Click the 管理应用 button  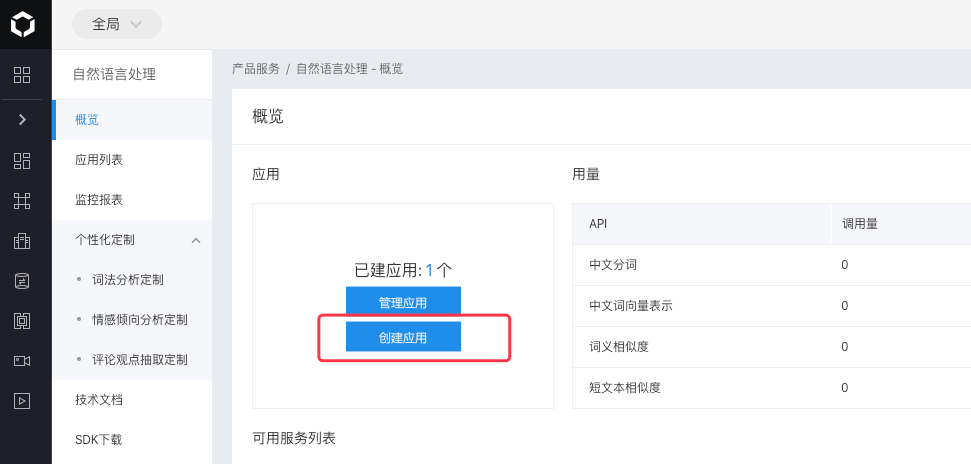[403, 303]
